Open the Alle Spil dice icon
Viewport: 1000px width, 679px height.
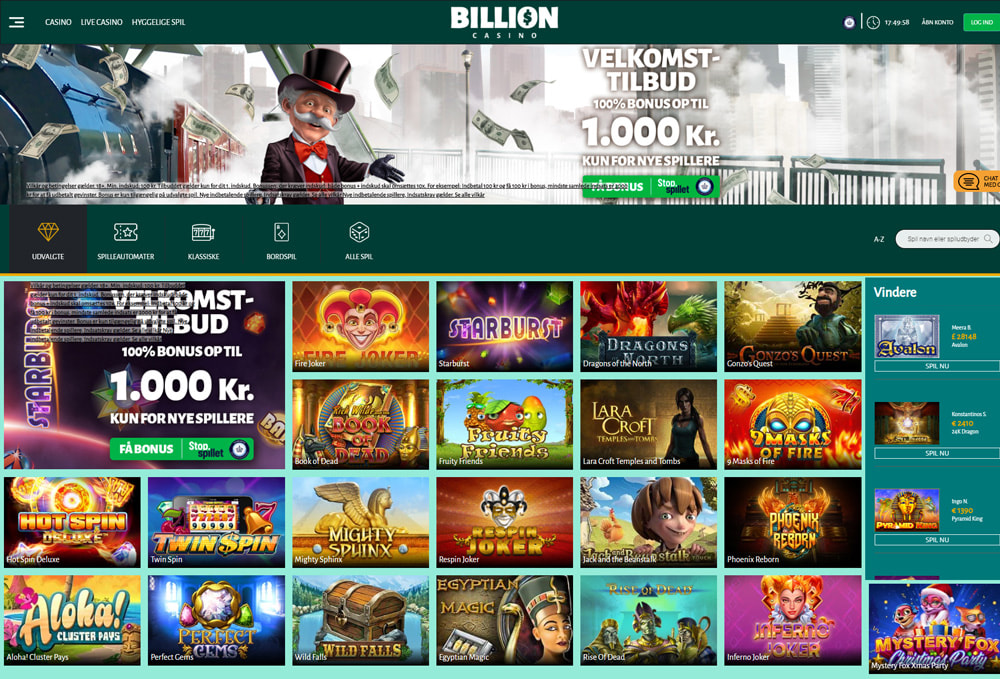pos(359,232)
